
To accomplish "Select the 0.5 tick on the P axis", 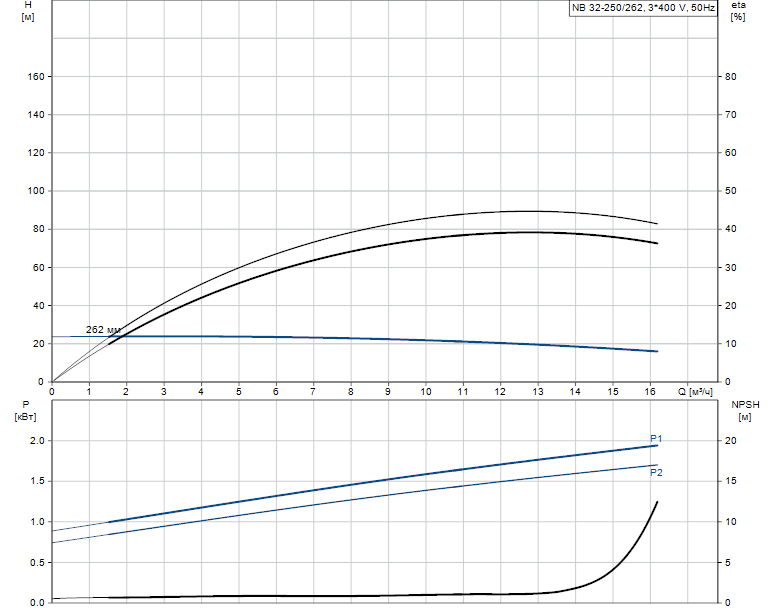I will (x=36, y=562).
